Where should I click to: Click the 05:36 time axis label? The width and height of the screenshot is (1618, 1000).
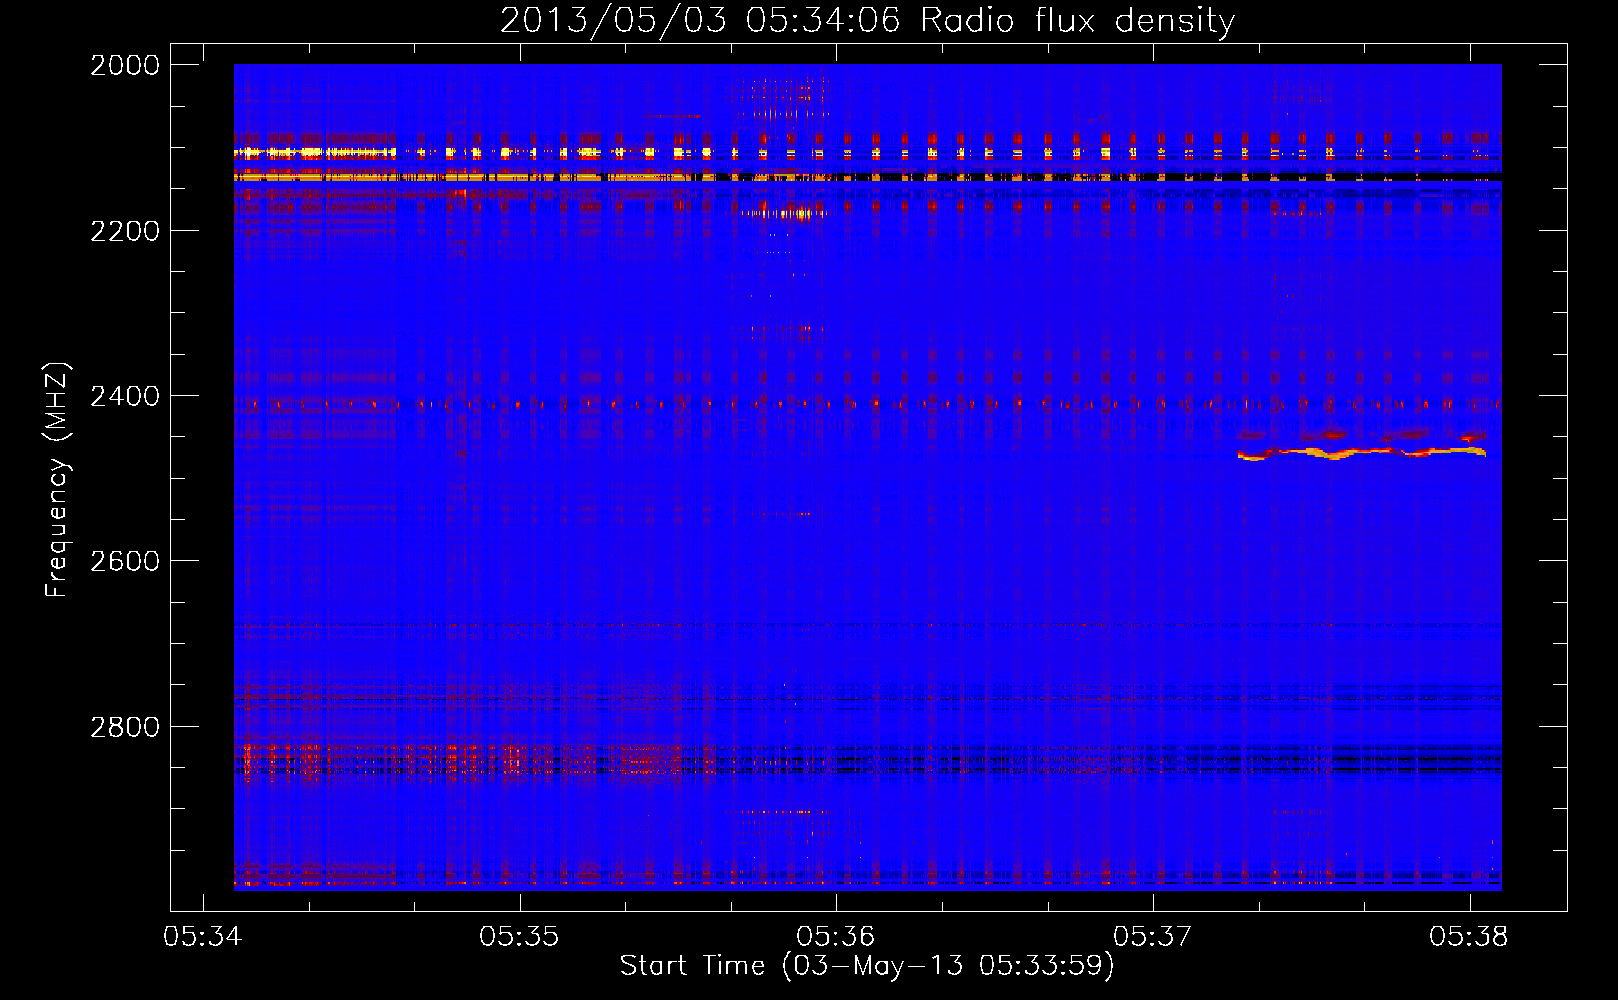[x=836, y=937]
